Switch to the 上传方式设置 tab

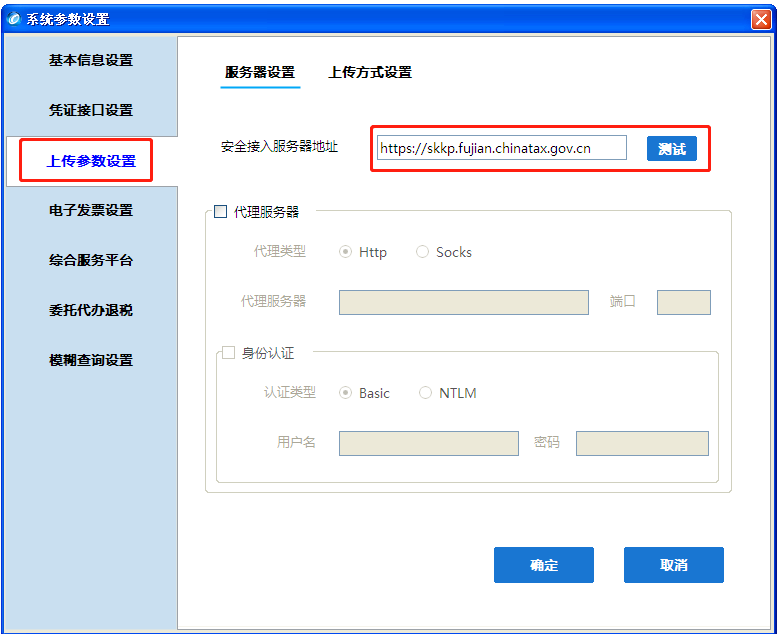[x=370, y=72]
